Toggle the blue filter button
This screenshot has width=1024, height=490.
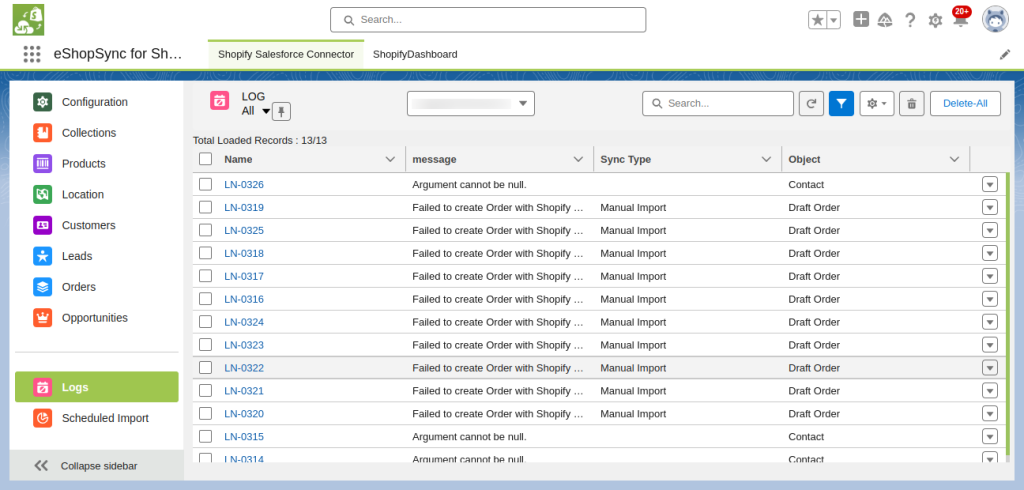(841, 103)
